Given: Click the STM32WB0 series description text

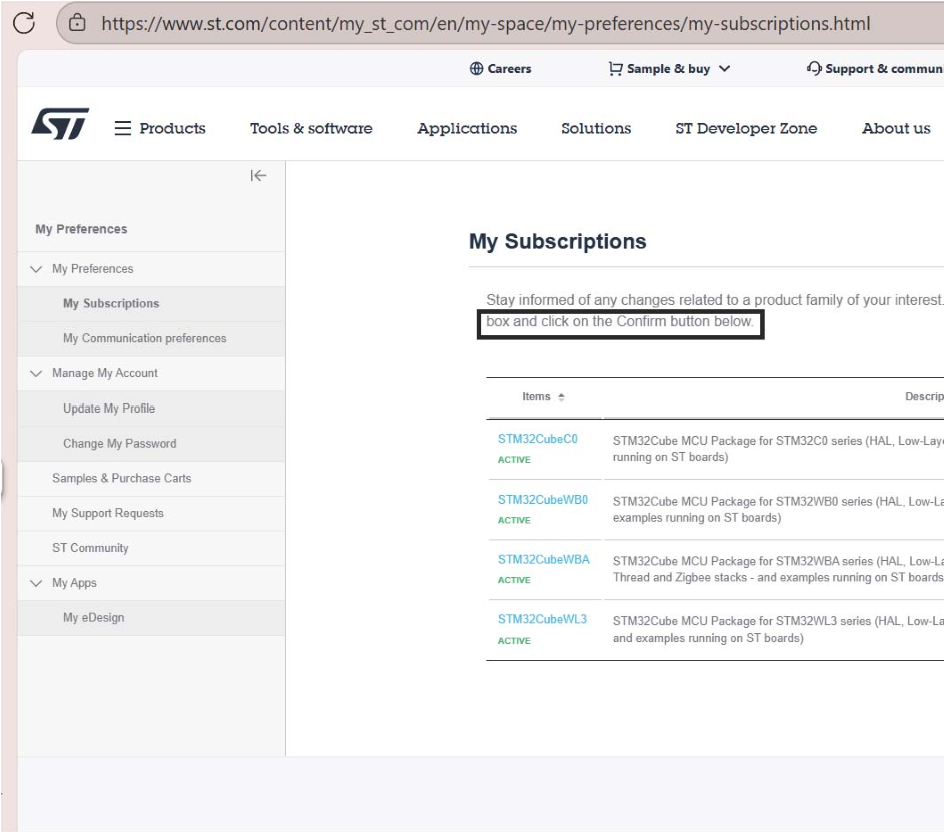Looking at the screenshot, I should [x=778, y=510].
